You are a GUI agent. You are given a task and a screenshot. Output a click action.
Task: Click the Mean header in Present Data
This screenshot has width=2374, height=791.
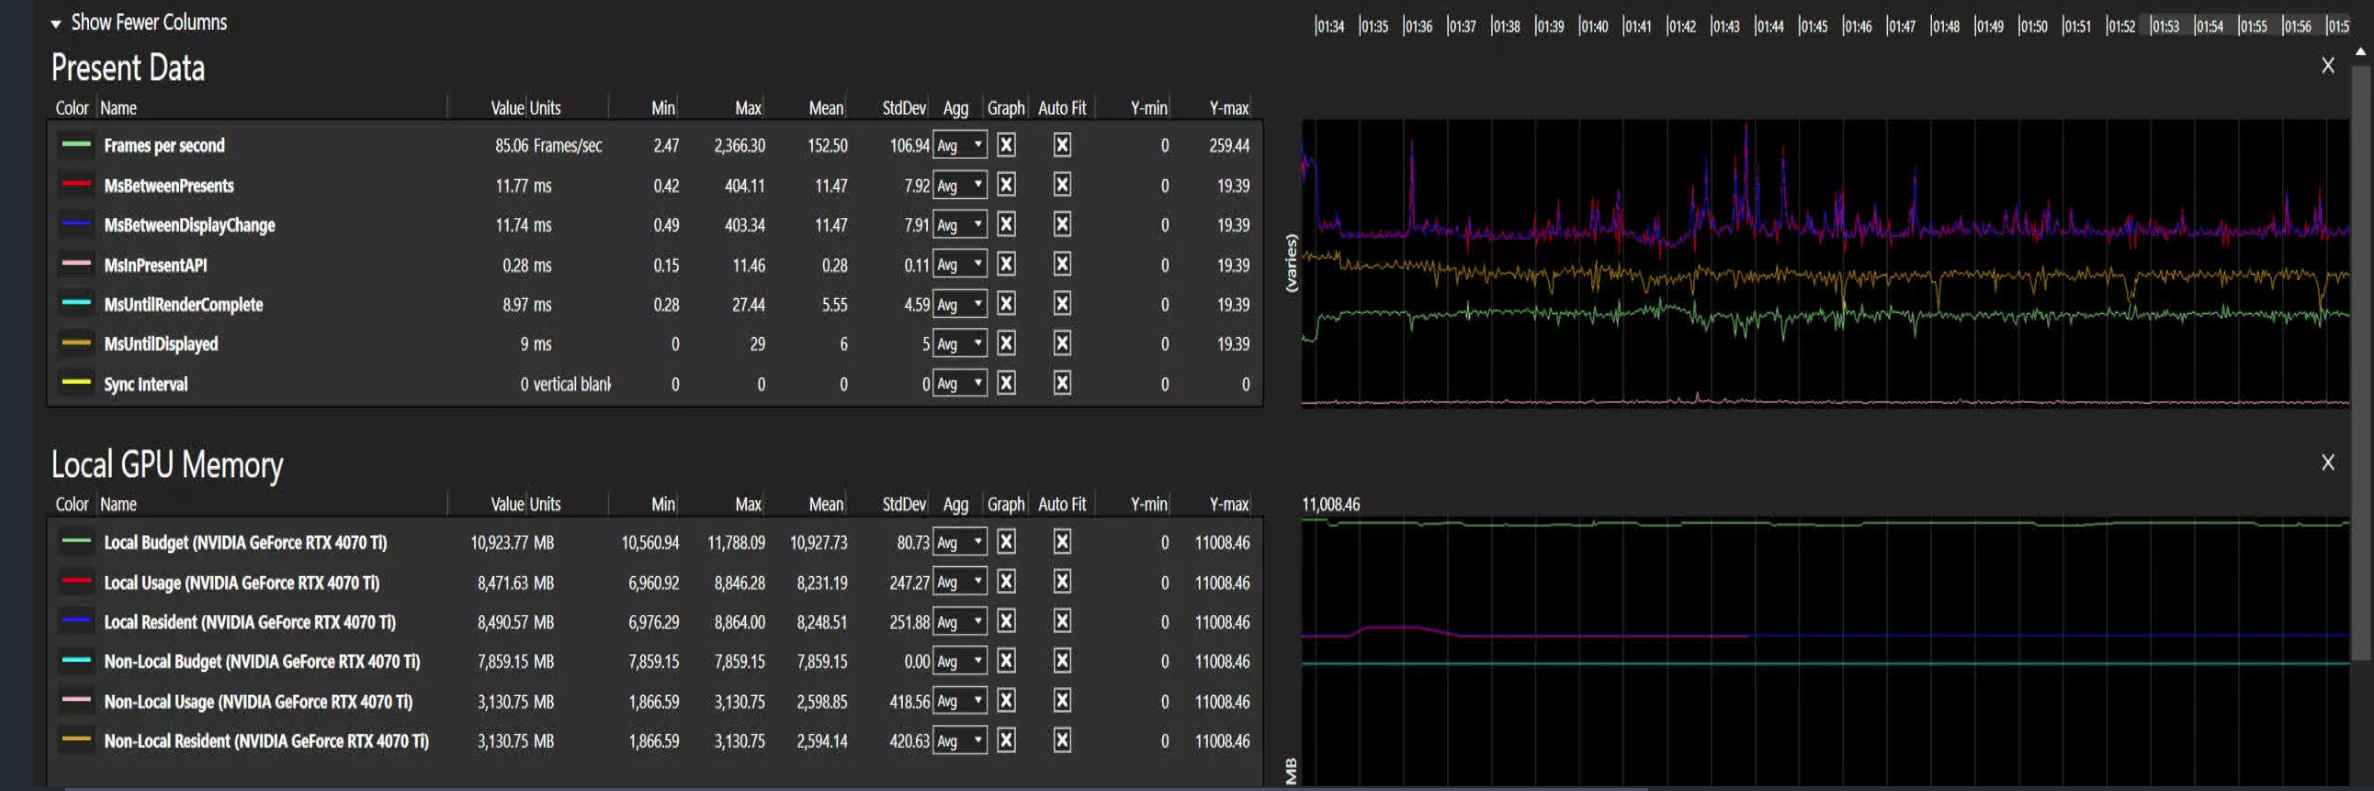coord(826,108)
